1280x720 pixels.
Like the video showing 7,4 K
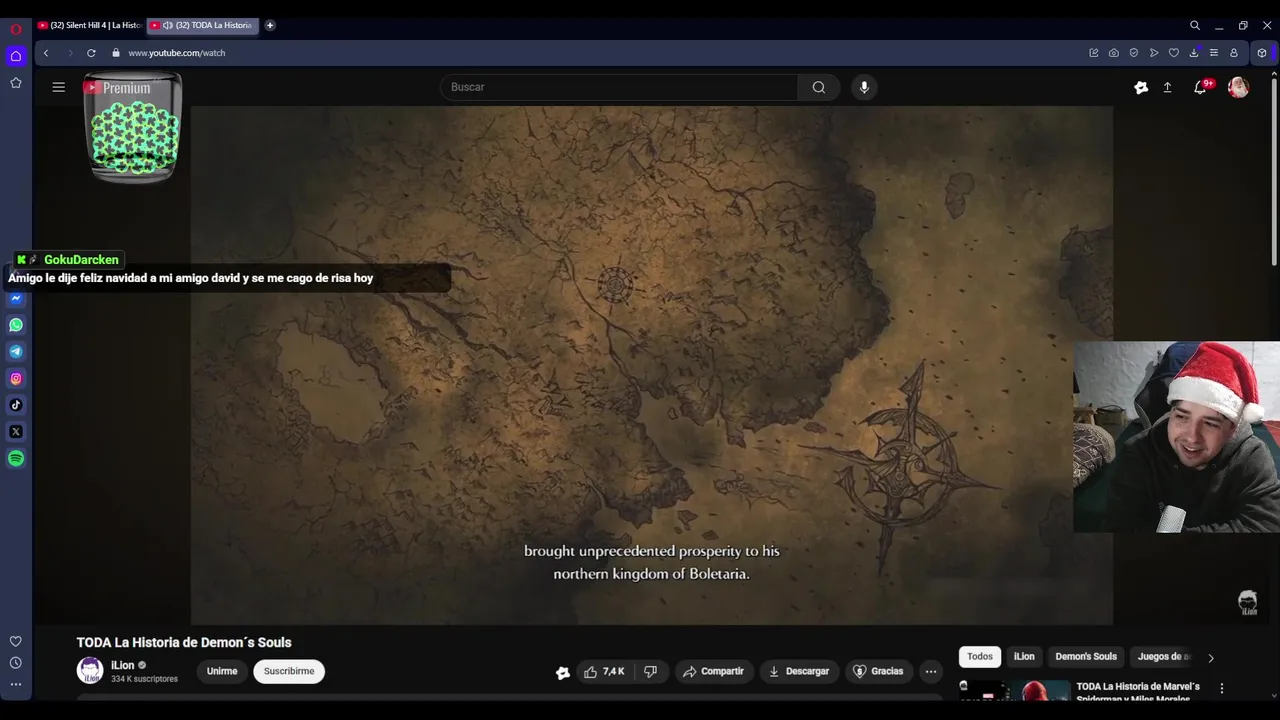(x=605, y=671)
